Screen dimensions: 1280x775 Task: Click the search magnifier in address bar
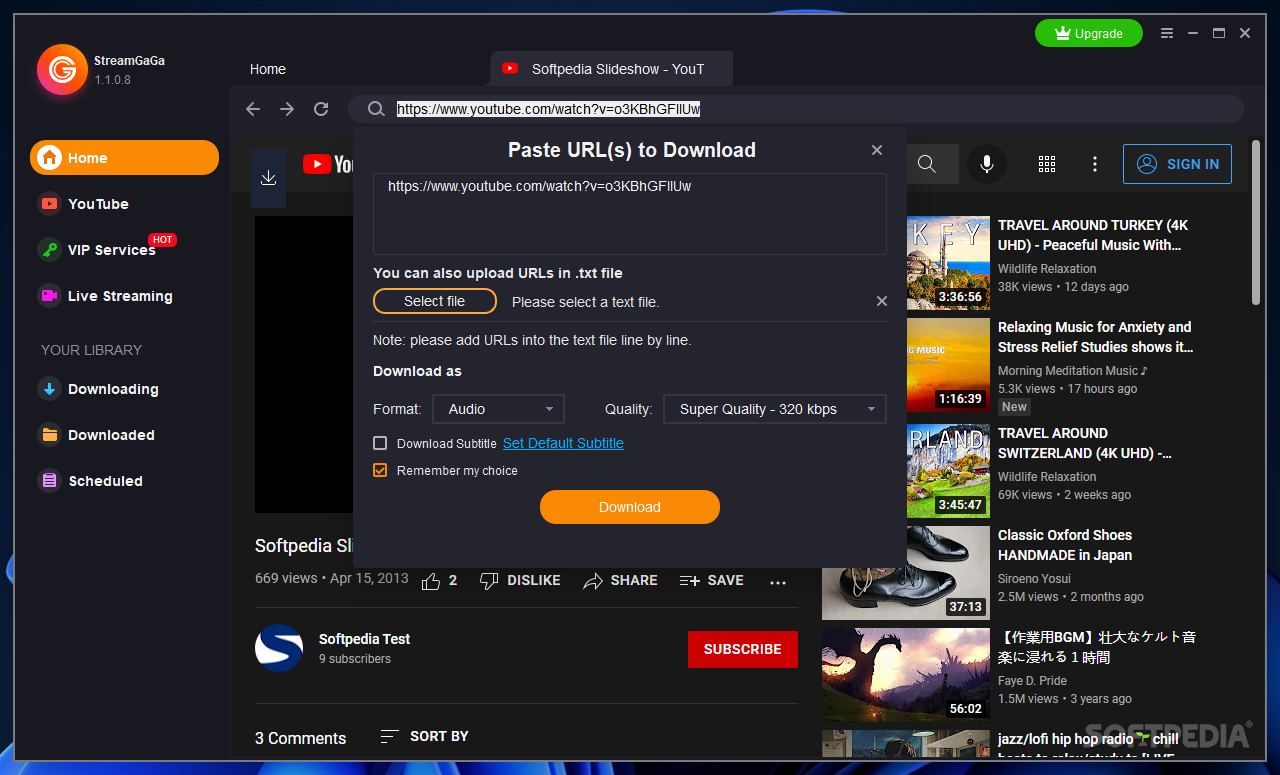pos(376,109)
